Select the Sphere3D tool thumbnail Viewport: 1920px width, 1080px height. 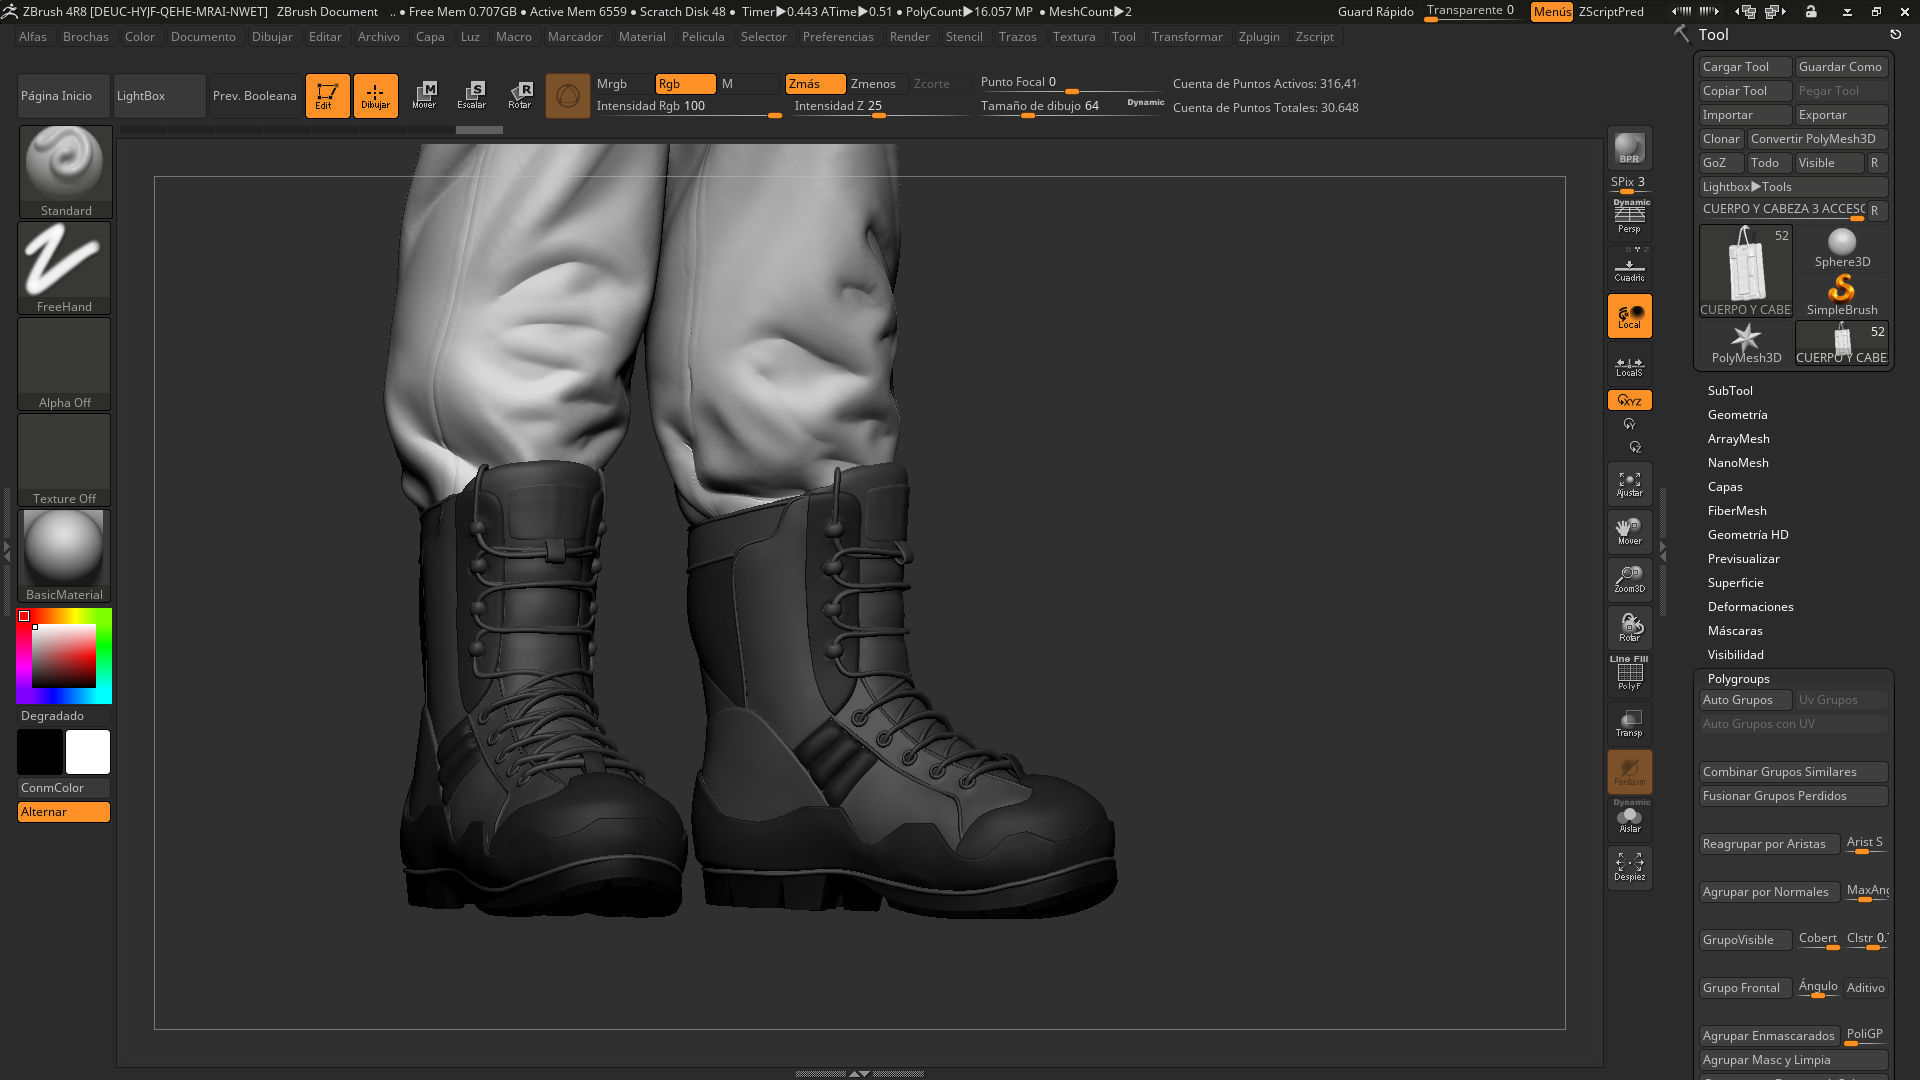pos(1841,248)
